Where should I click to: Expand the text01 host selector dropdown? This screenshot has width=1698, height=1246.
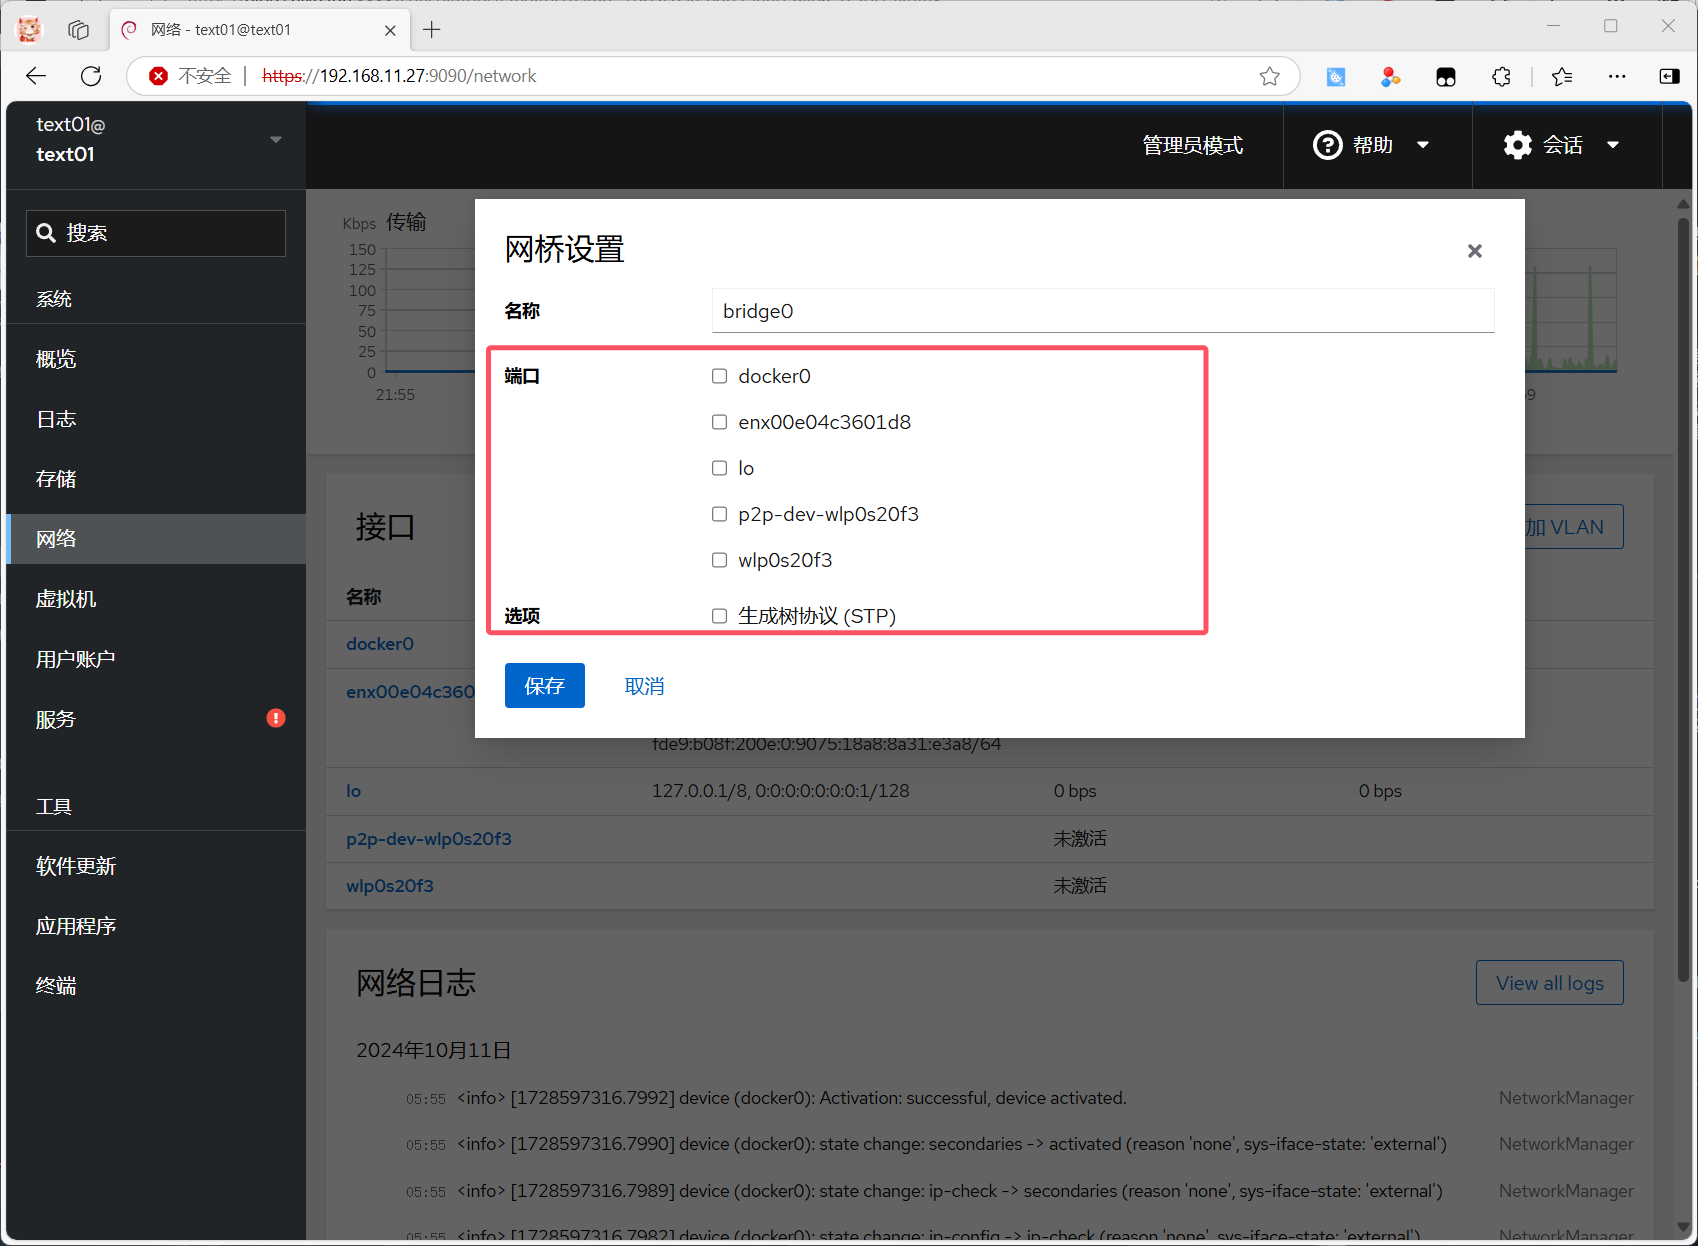coord(275,139)
